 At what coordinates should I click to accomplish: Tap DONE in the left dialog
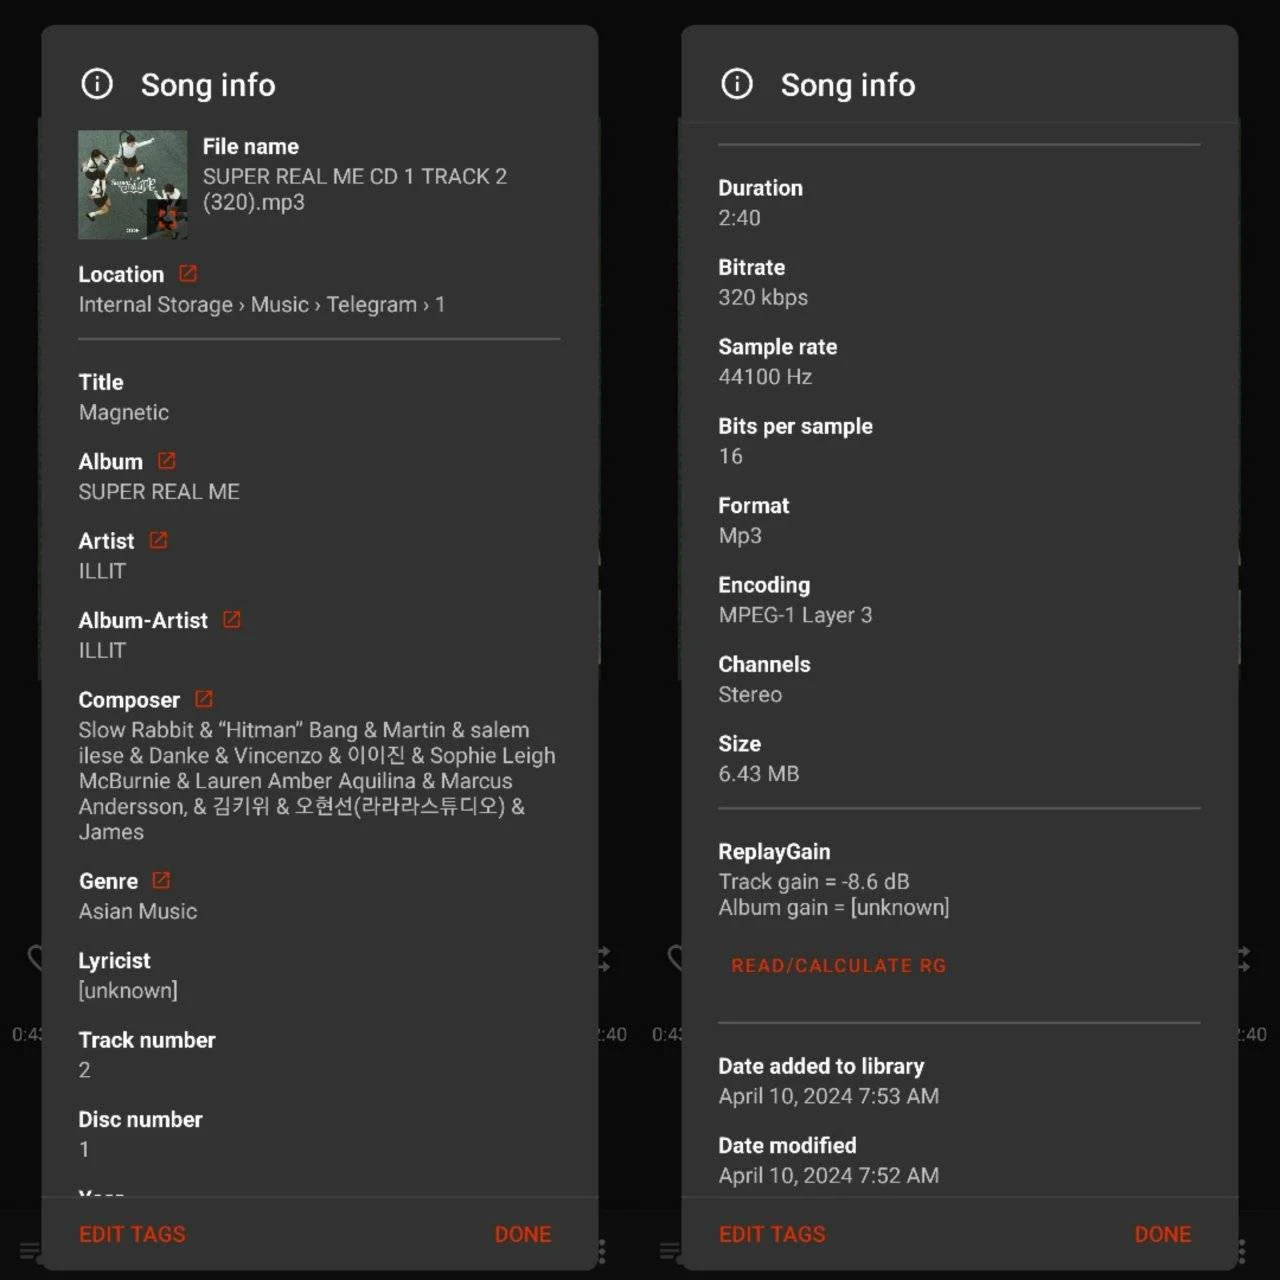click(x=523, y=1234)
